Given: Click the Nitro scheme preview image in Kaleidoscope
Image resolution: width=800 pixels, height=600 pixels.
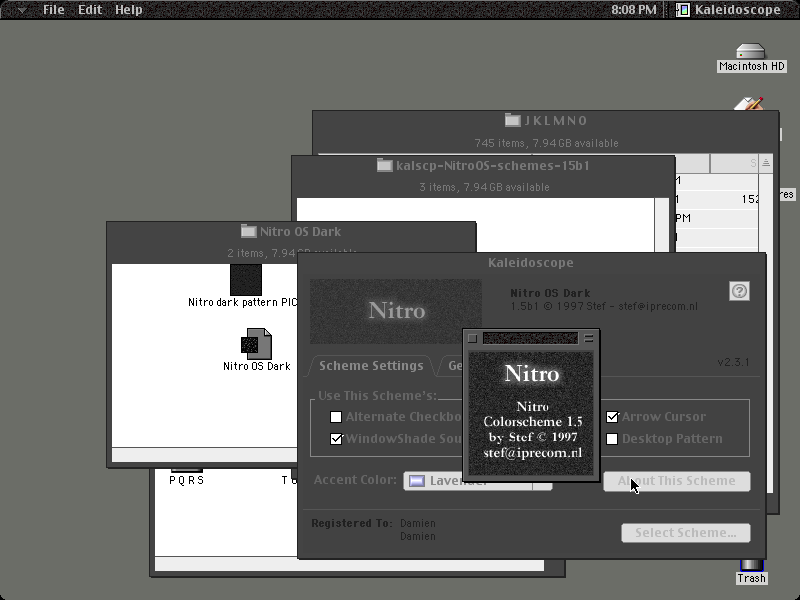Looking at the screenshot, I should pyautogui.click(x=395, y=311).
